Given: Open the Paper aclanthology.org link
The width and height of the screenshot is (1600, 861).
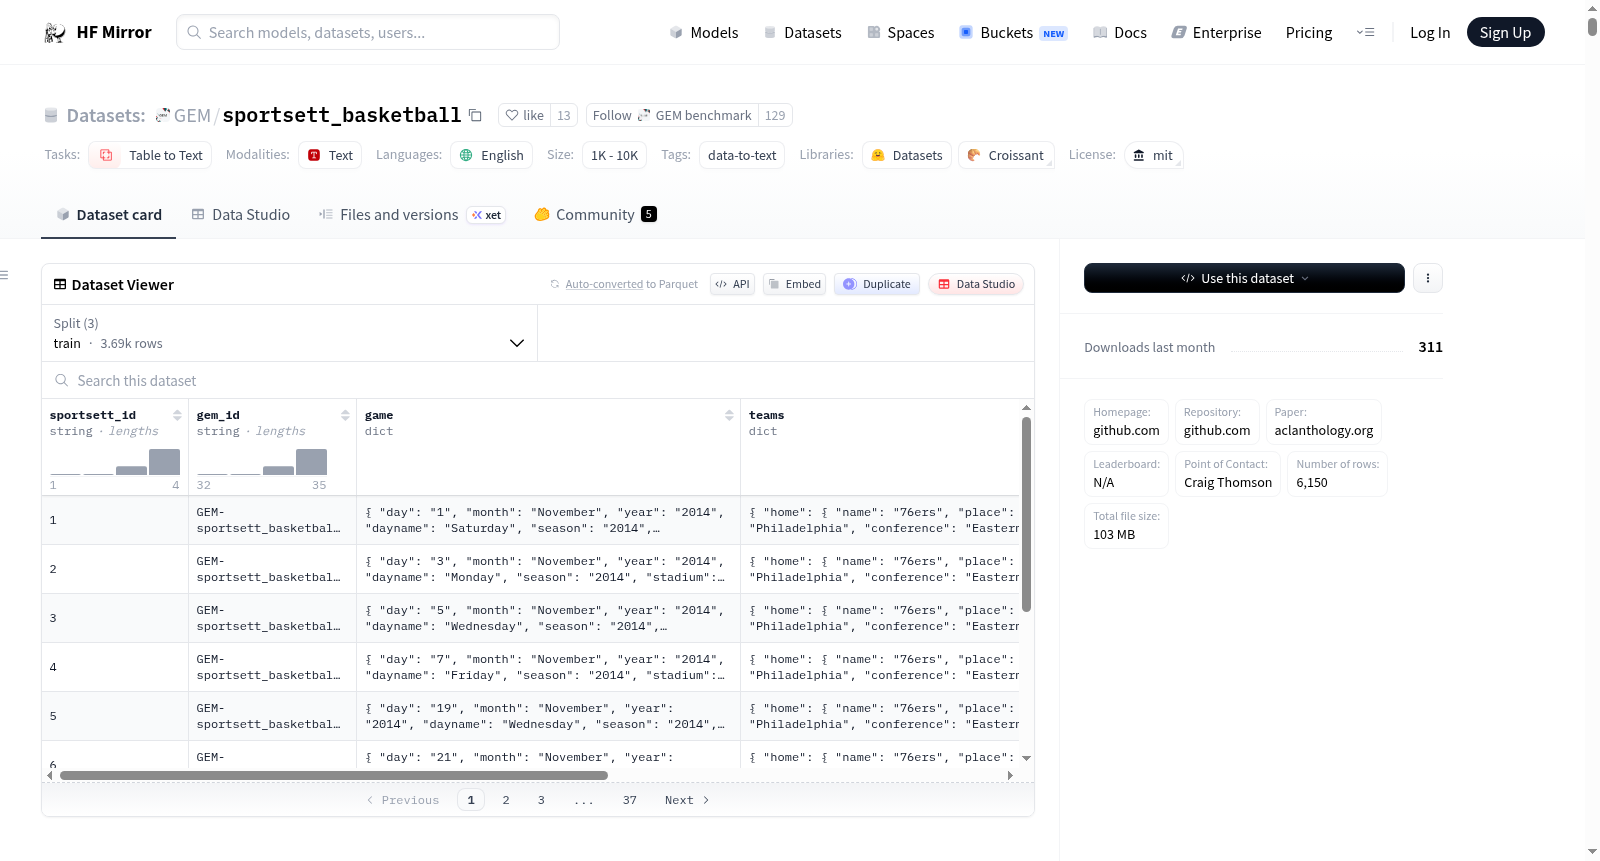Looking at the screenshot, I should 1324,422.
